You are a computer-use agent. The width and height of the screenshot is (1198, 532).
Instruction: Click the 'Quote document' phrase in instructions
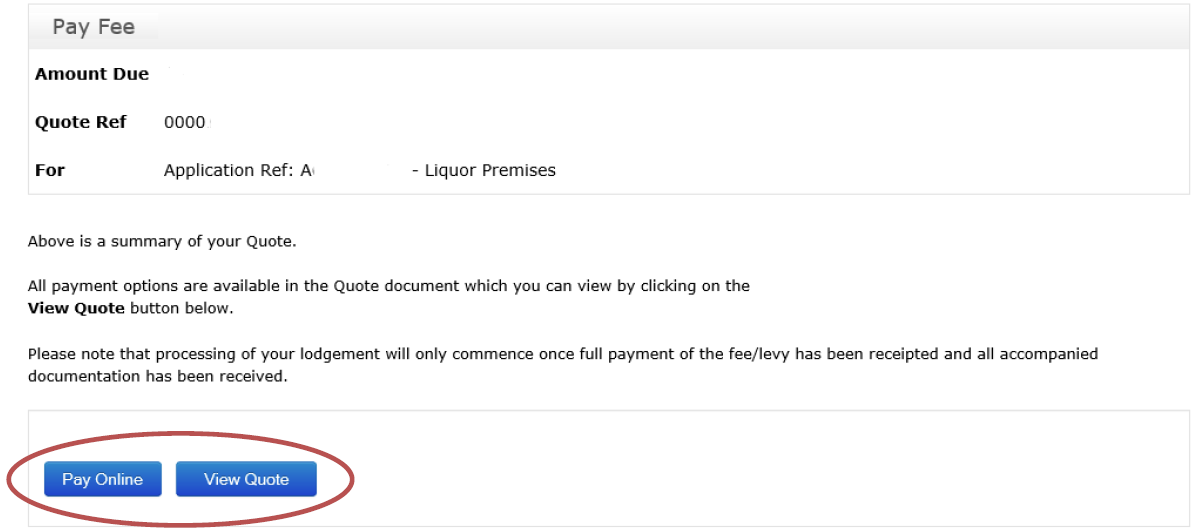click(380, 286)
